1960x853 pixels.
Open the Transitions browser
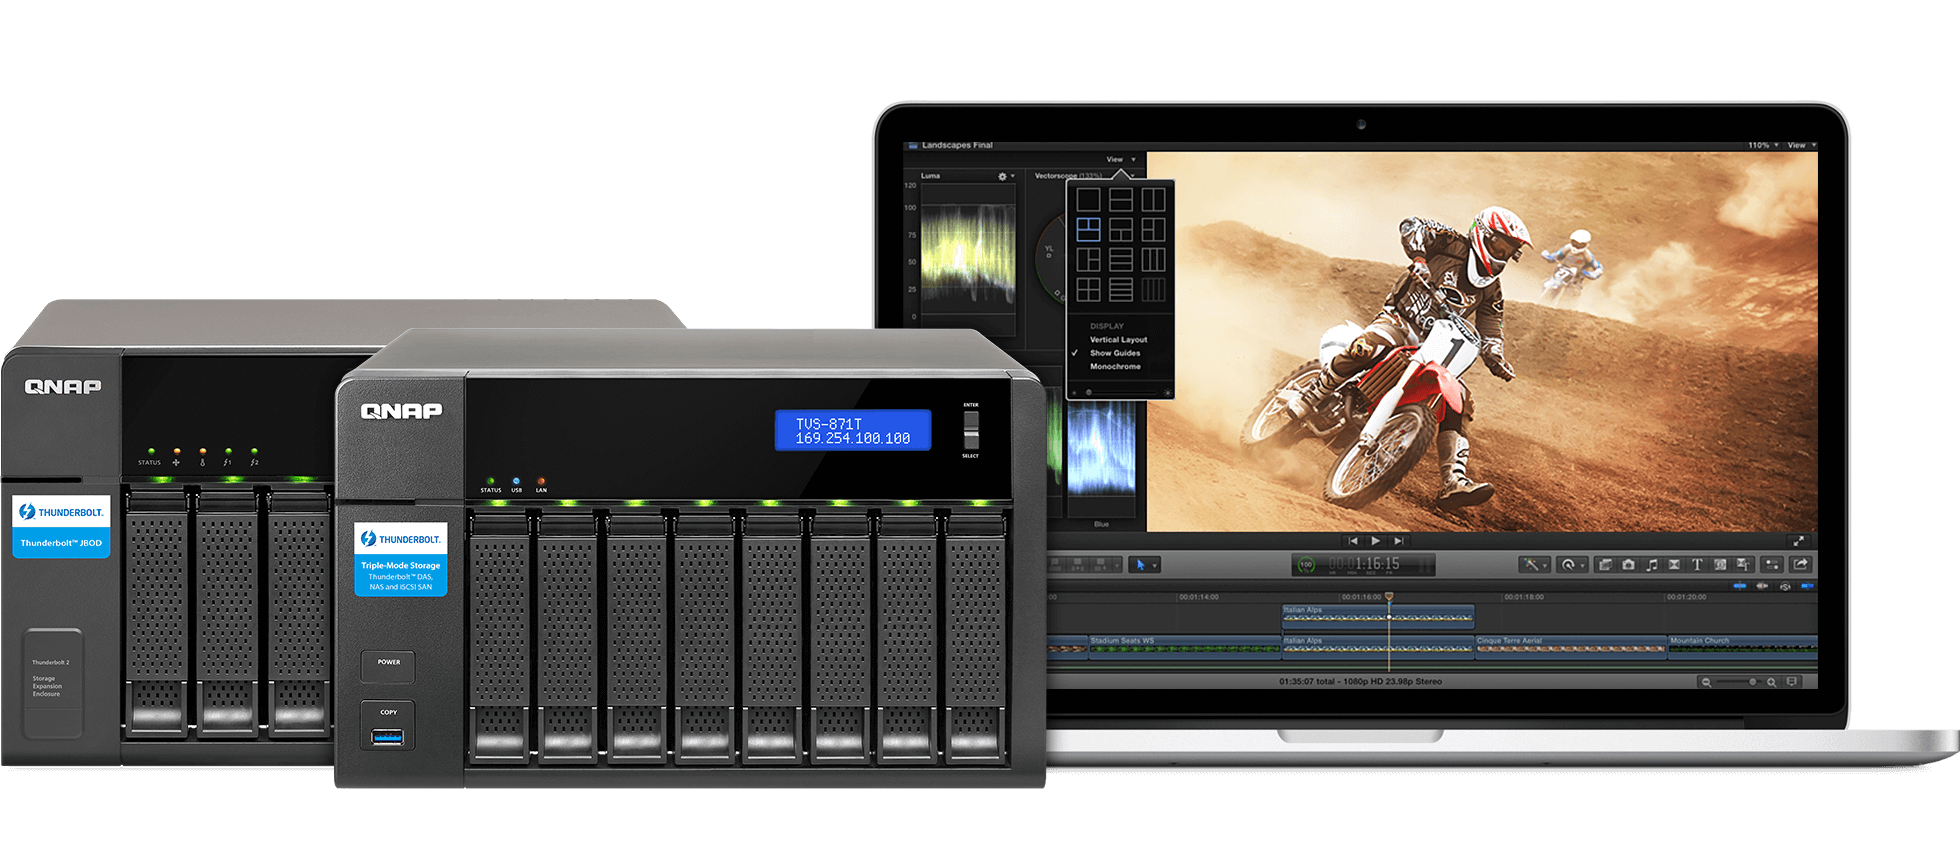pos(1674,565)
